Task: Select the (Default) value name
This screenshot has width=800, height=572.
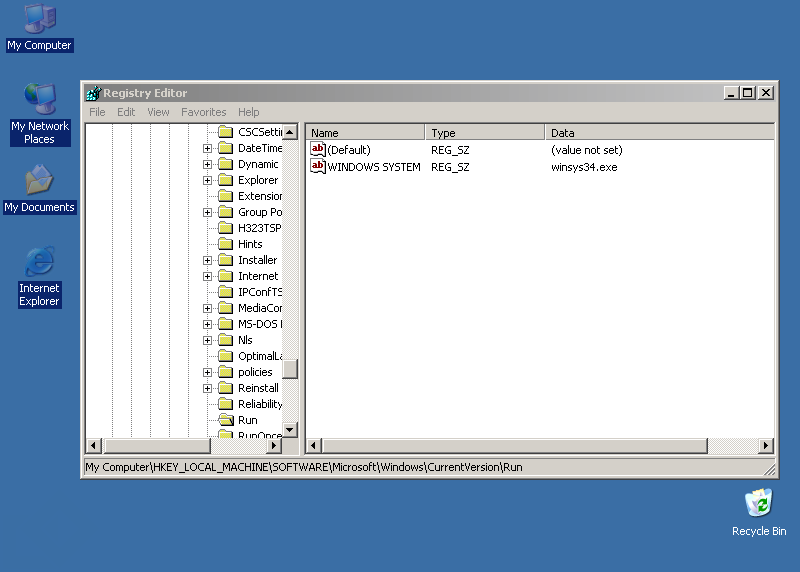Action: click(349, 150)
